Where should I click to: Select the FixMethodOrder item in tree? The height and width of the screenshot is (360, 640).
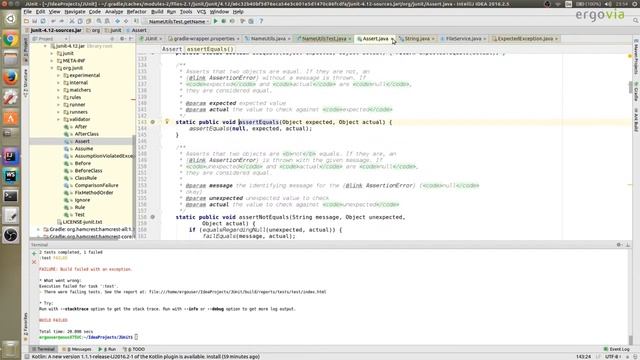coord(94,193)
